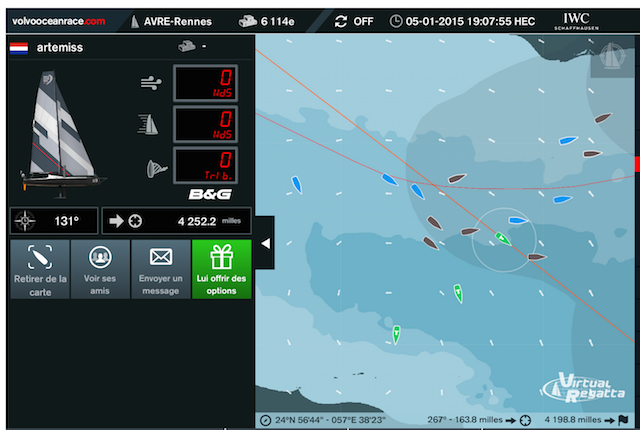Click the finish flag icon in status bar

click(x=623, y=420)
